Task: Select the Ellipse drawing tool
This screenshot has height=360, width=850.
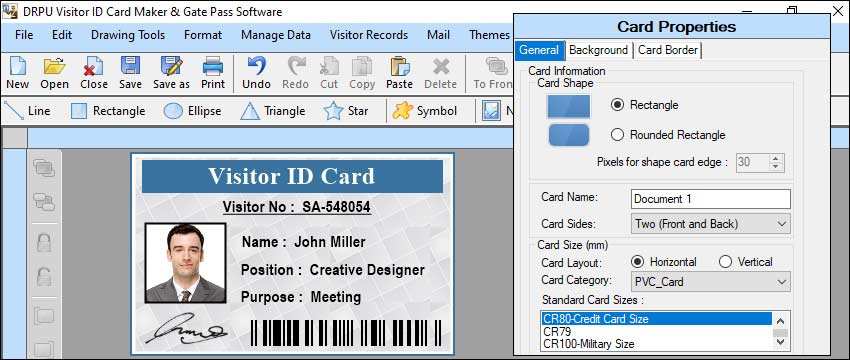Action: coord(192,111)
